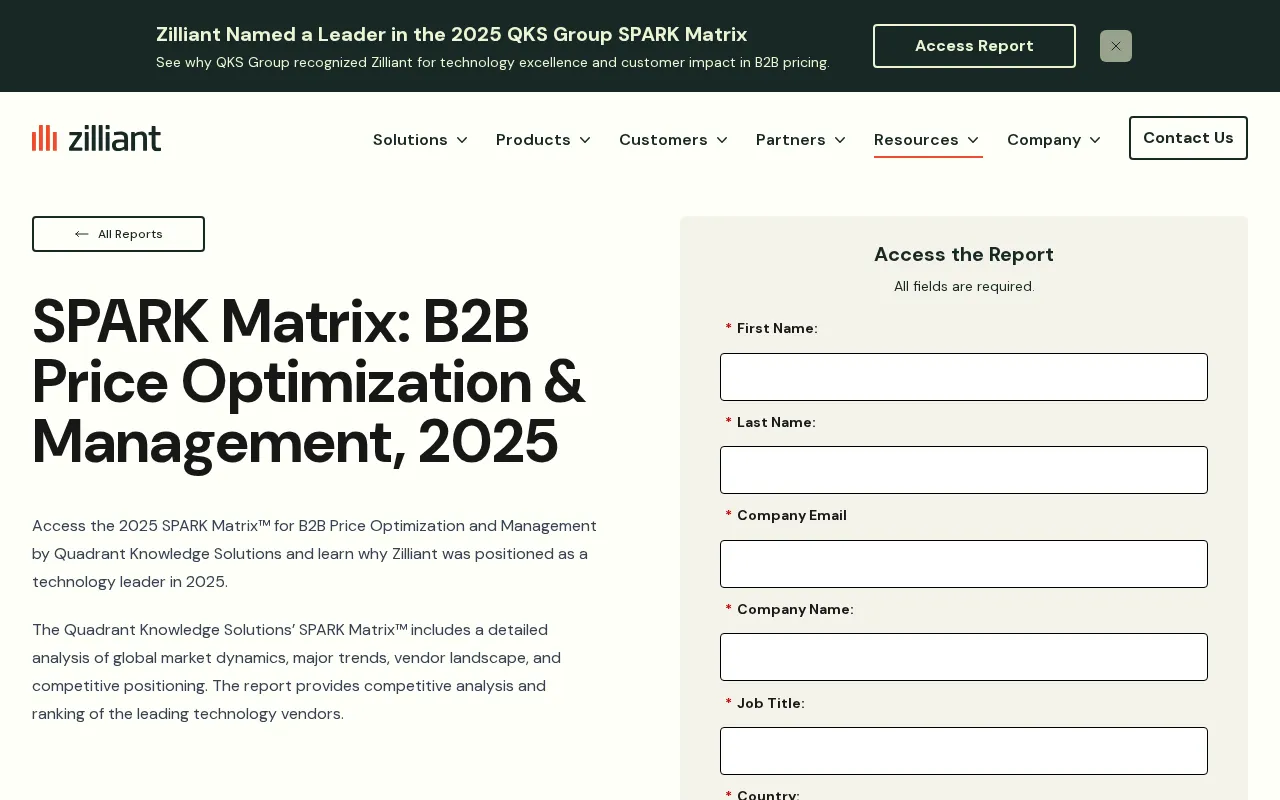Image resolution: width=1280 pixels, height=800 pixels.
Task: Expand the Solutions dropdown chevron
Action: pyautogui.click(x=462, y=140)
